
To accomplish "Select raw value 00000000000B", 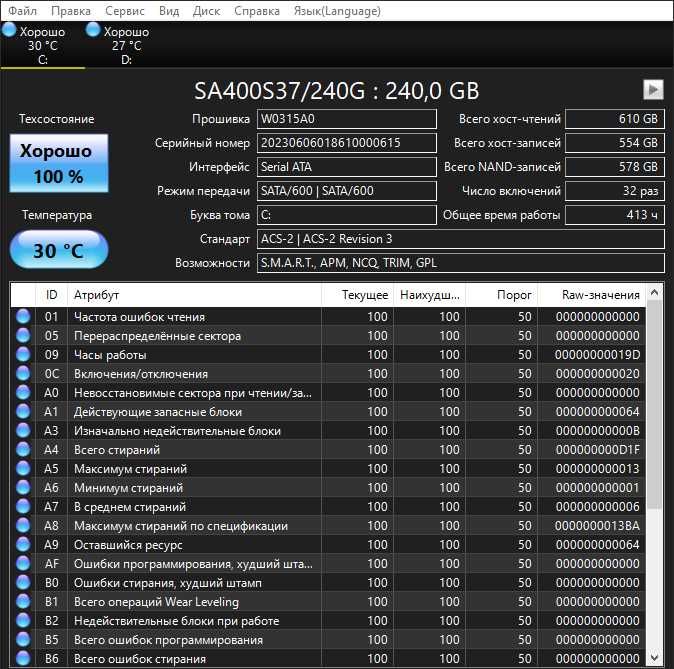I will click(x=597, y=431).
